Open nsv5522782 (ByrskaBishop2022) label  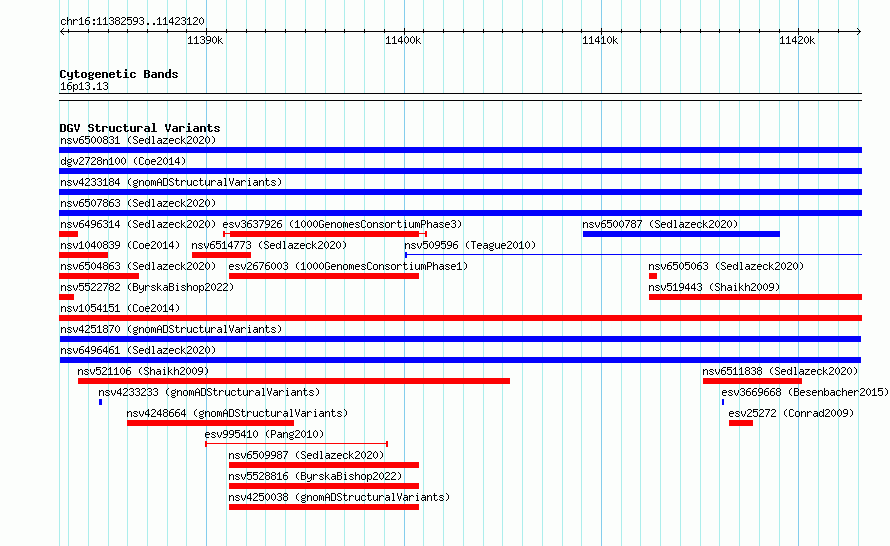(147, 287)
